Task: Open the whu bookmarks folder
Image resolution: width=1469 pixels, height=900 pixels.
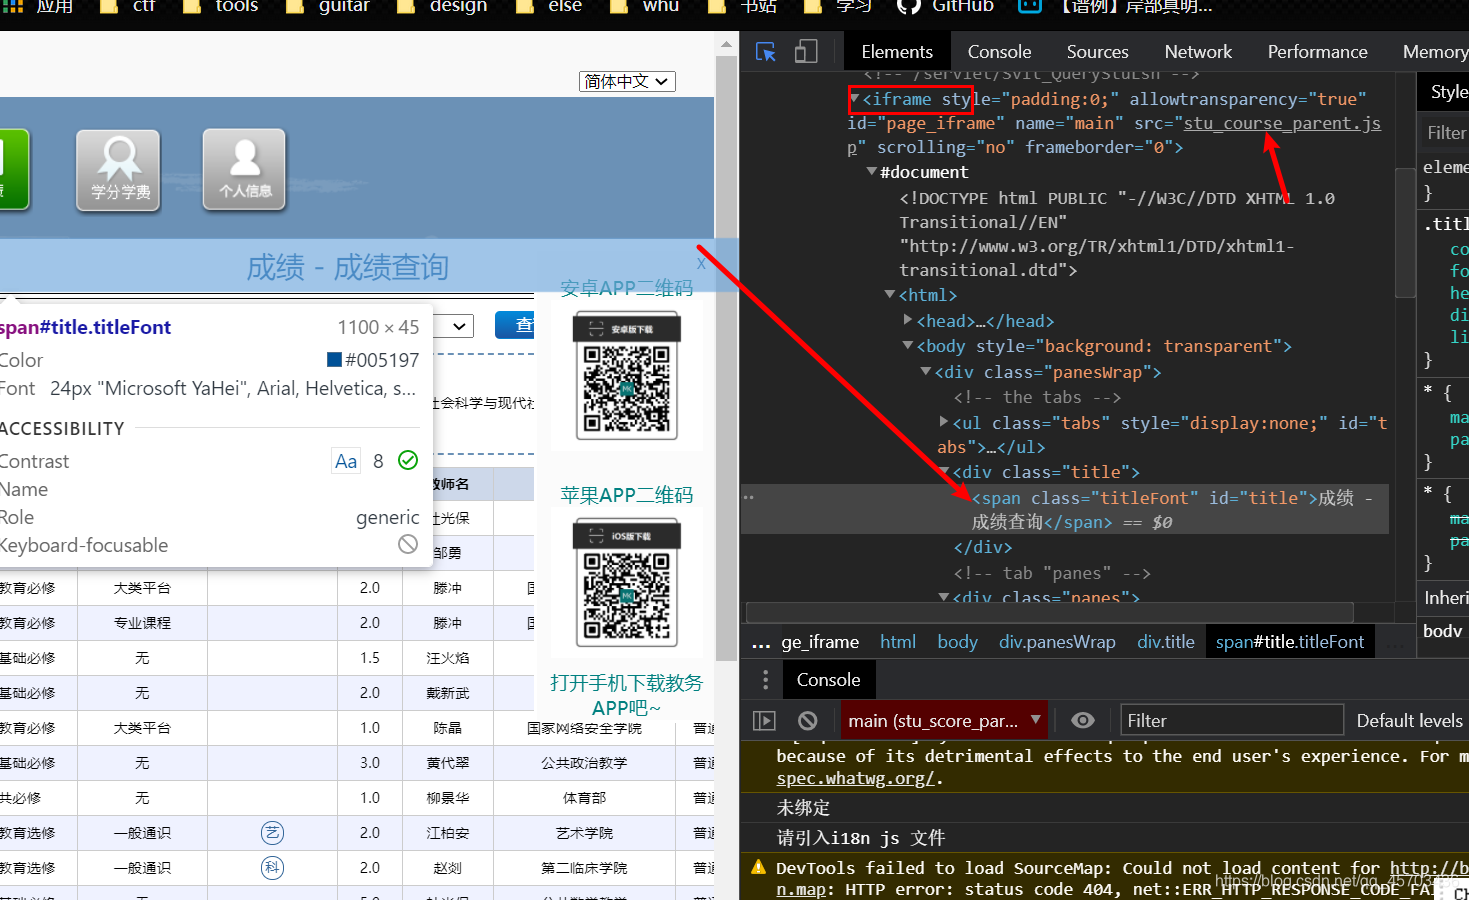Action: pos(645,6)
